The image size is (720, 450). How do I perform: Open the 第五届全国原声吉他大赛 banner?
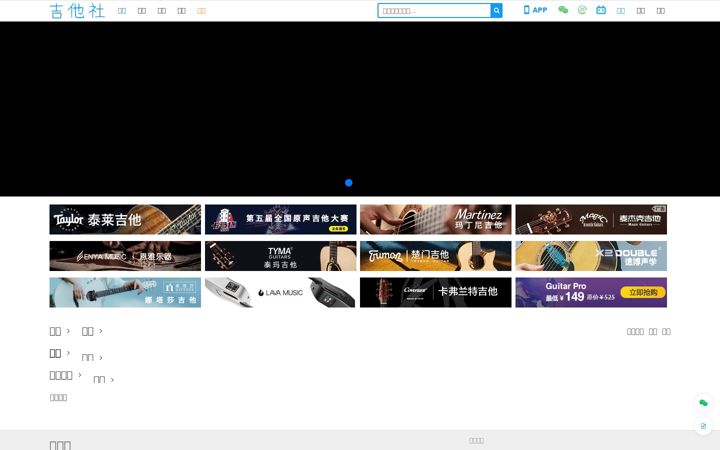click(x=281, y=219)
